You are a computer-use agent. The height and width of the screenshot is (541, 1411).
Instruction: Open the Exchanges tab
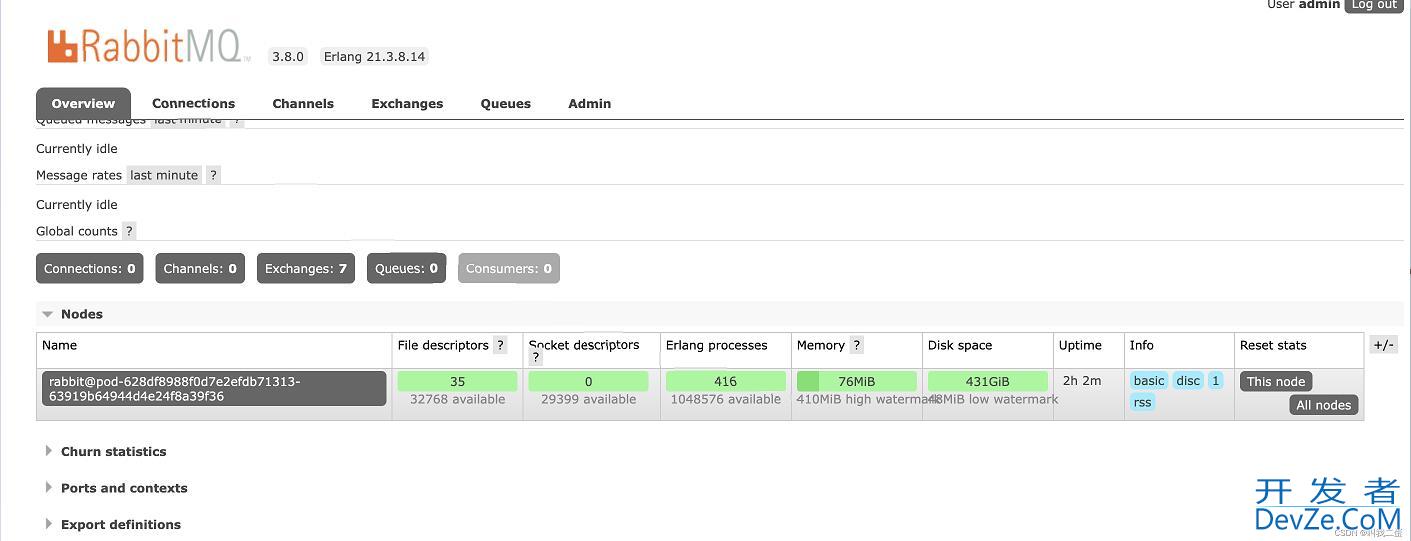407,103
